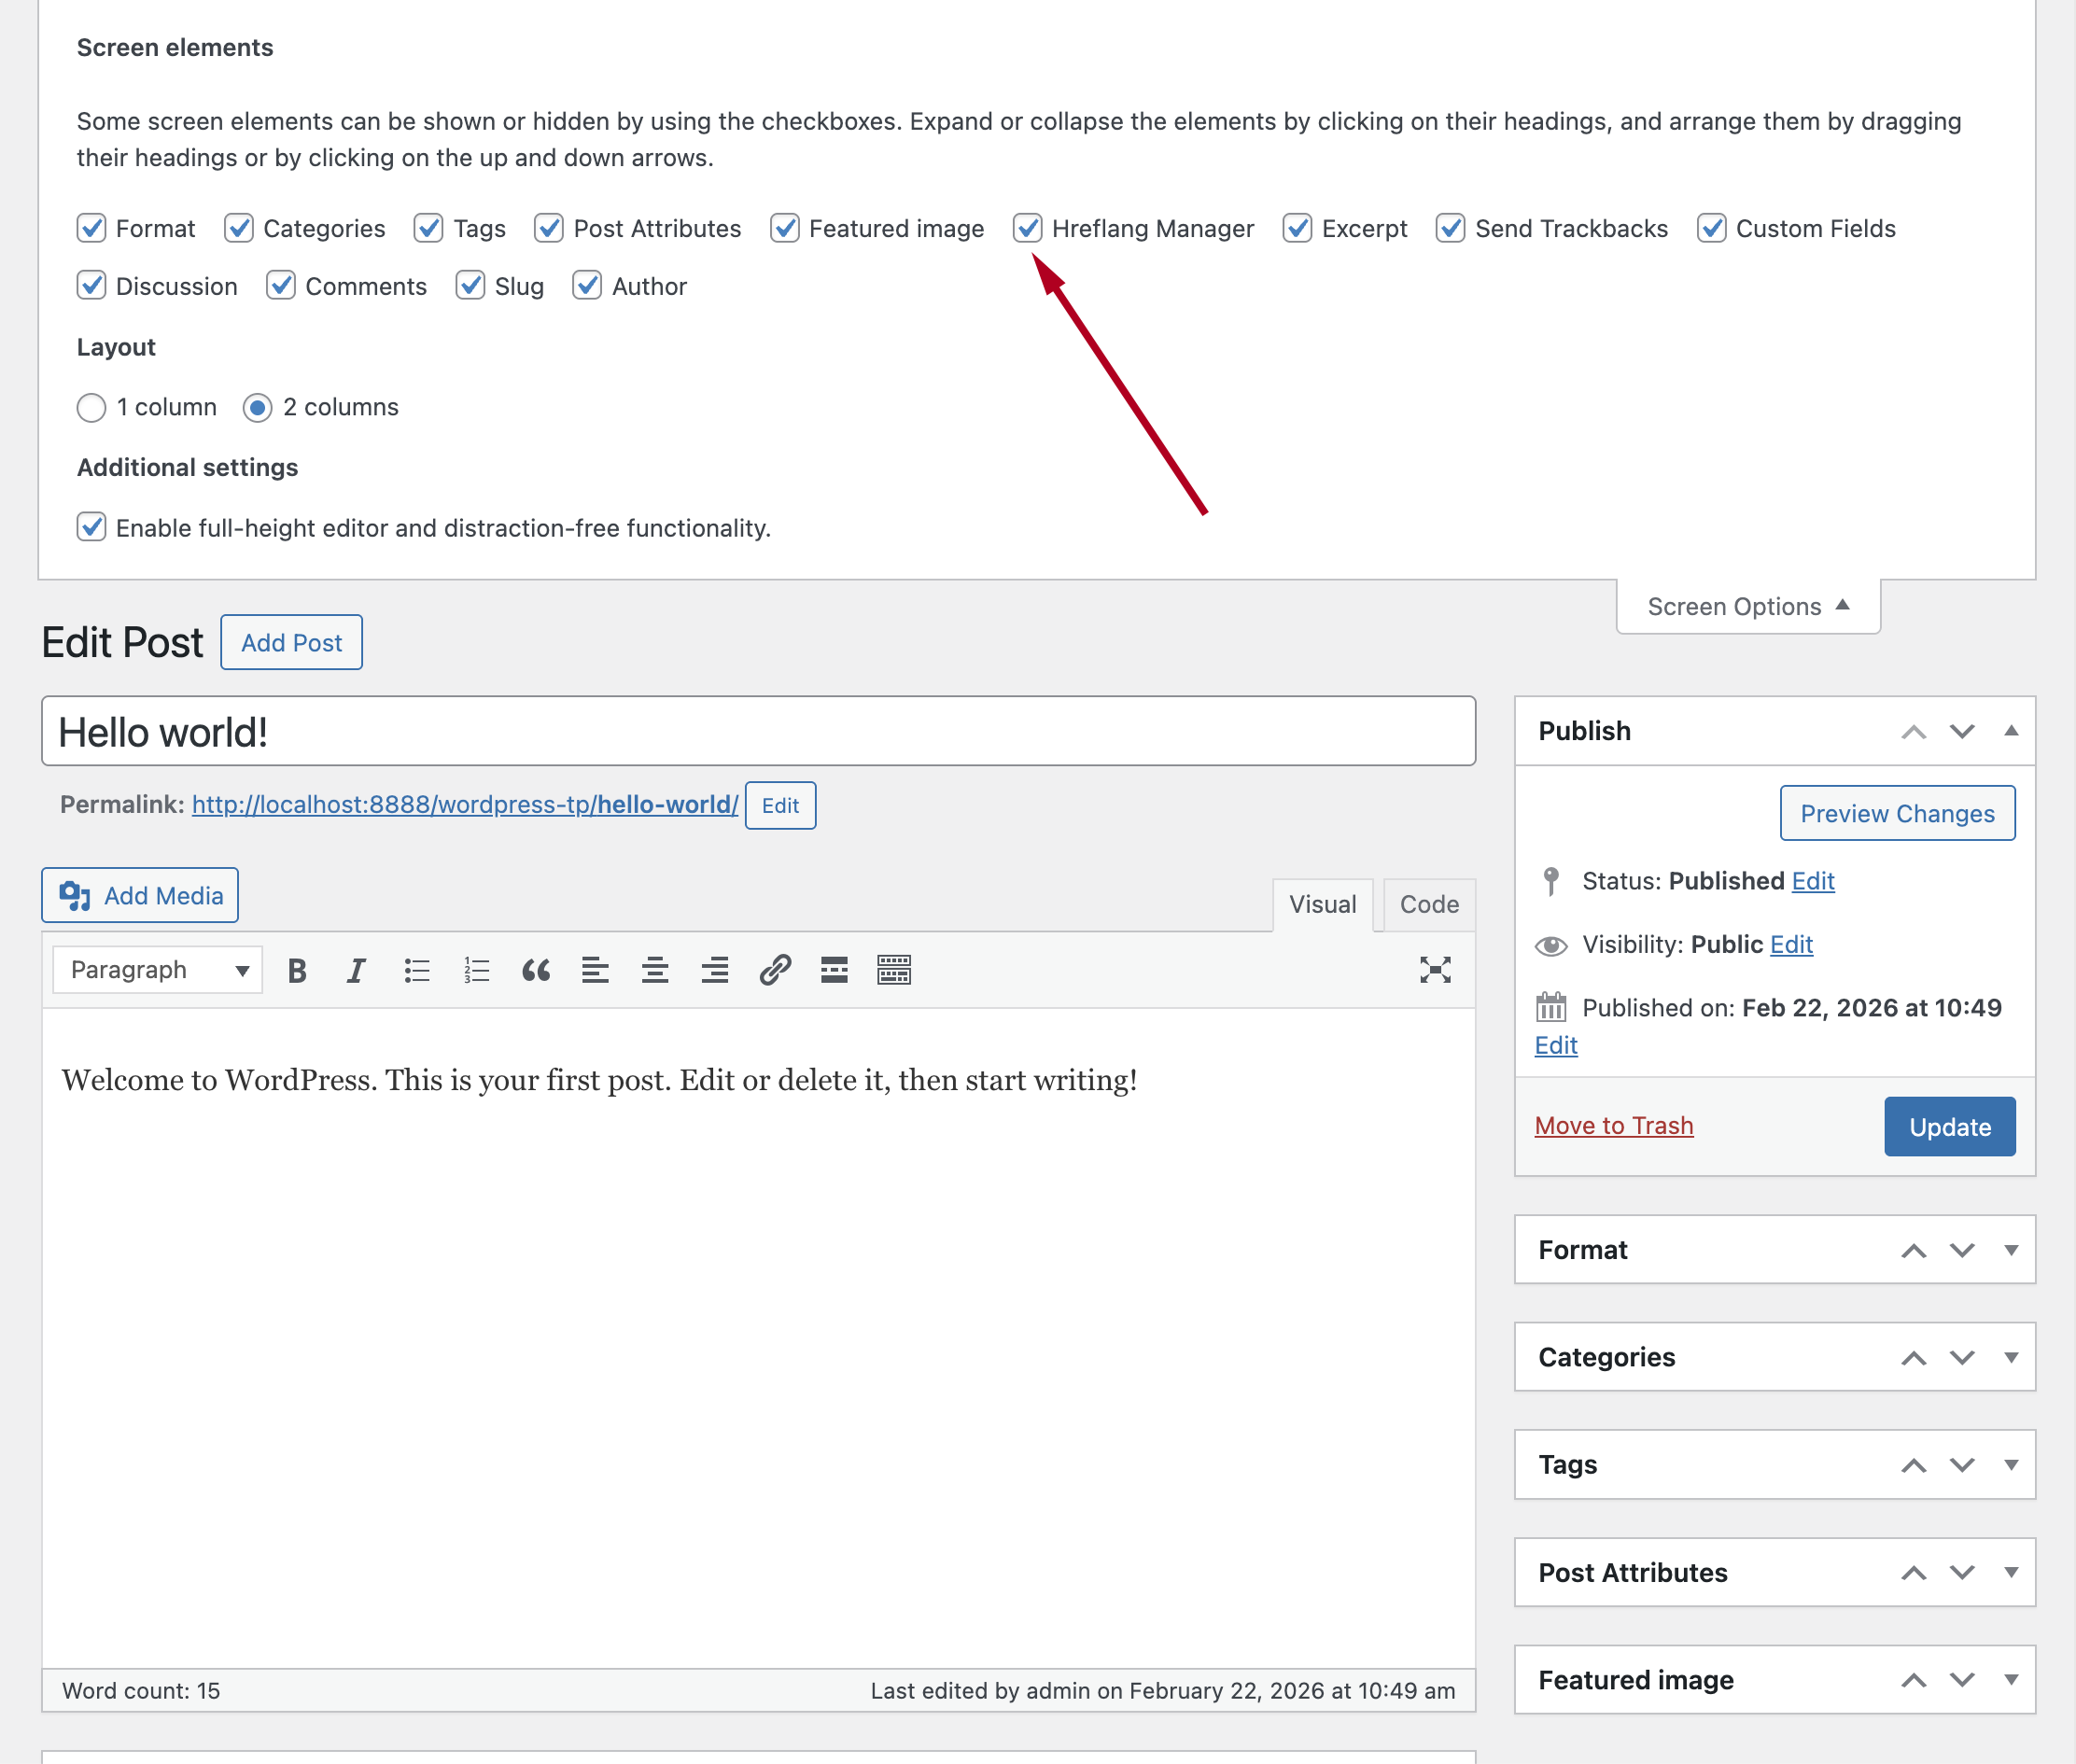Open distraction-free writing mode

tap(1435, 969)
